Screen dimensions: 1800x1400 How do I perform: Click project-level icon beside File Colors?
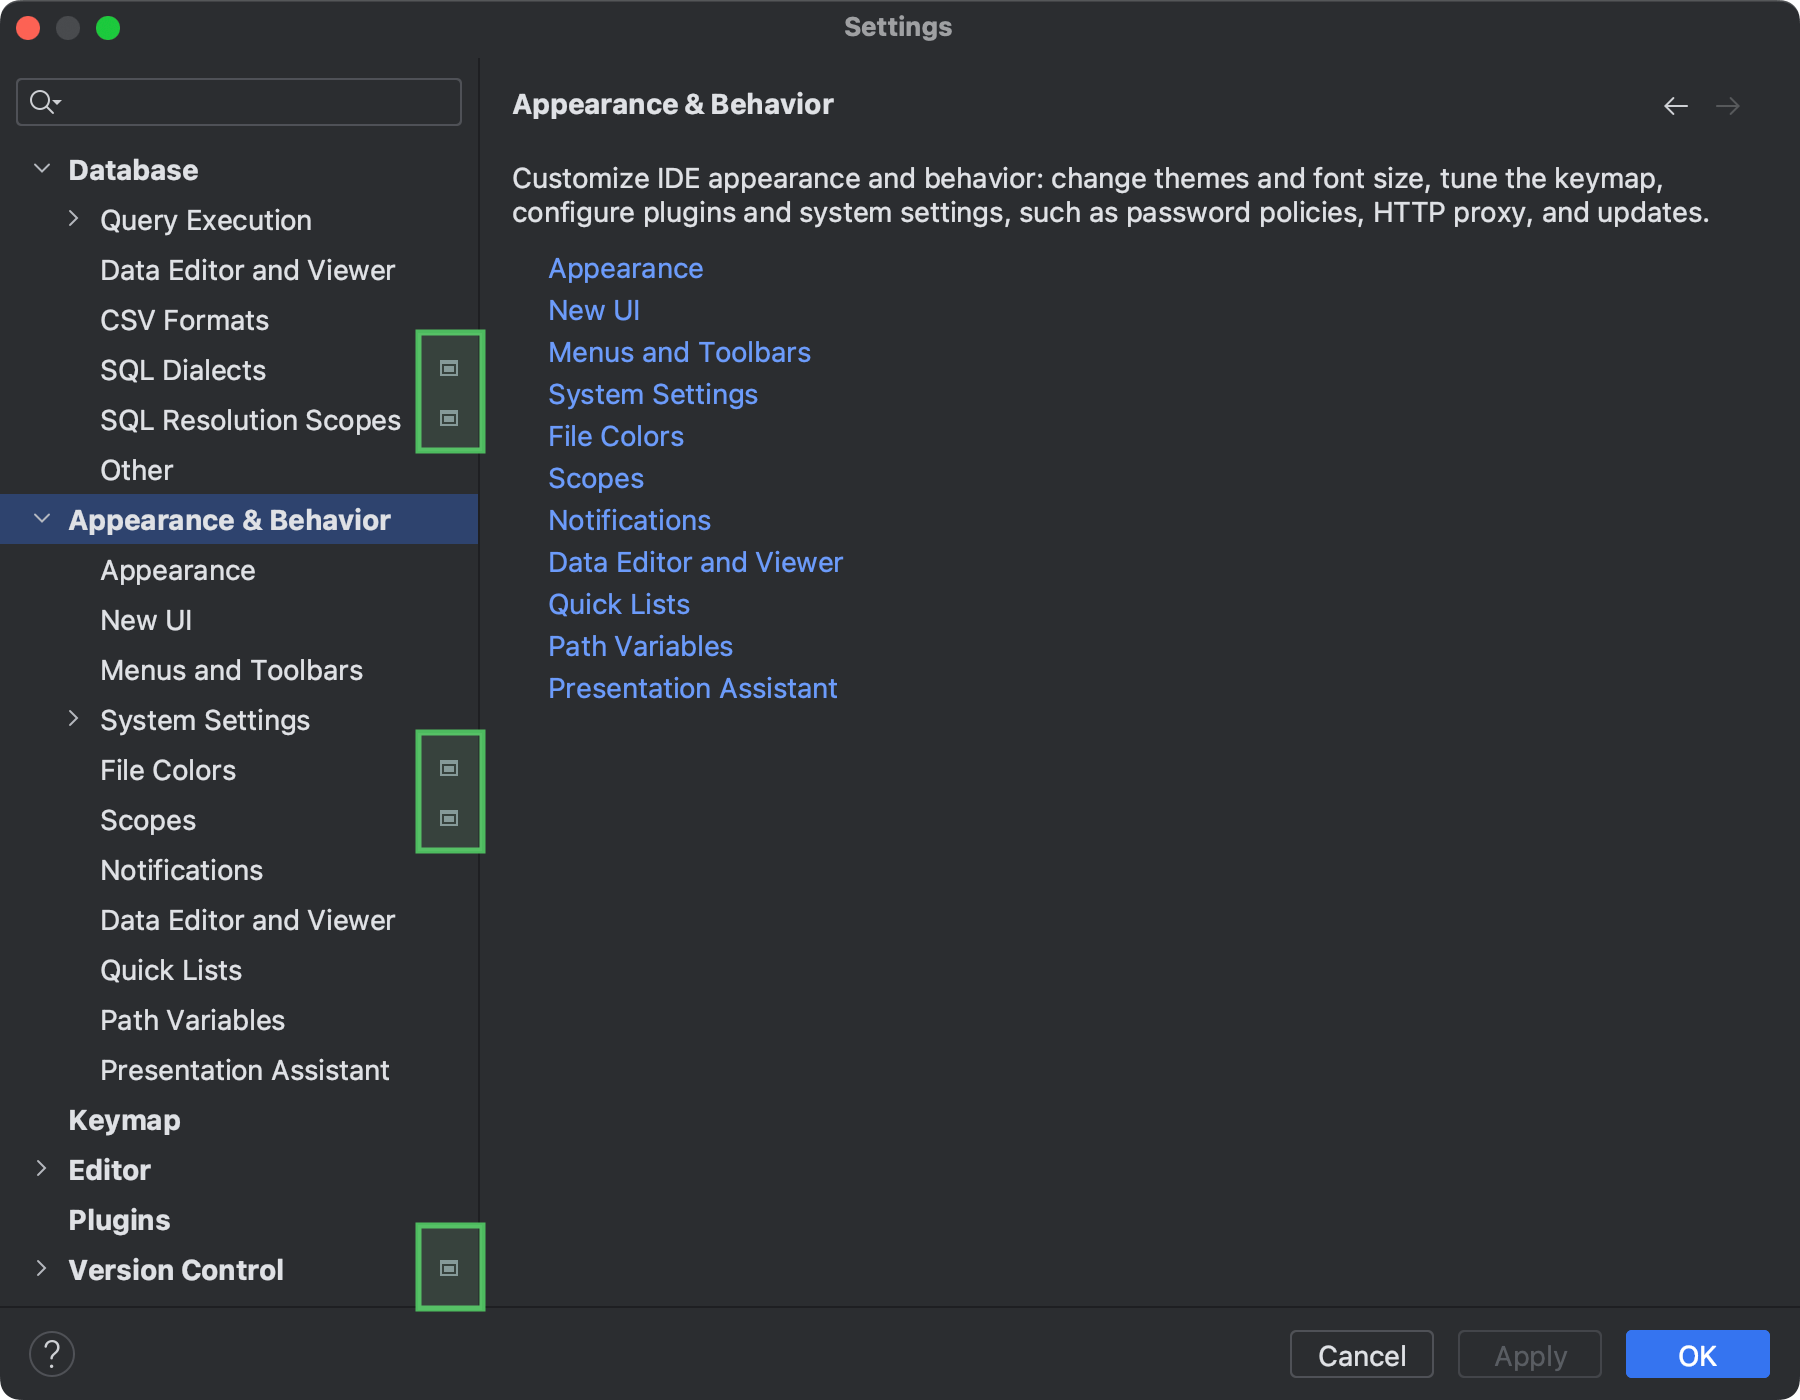(449, 767)
